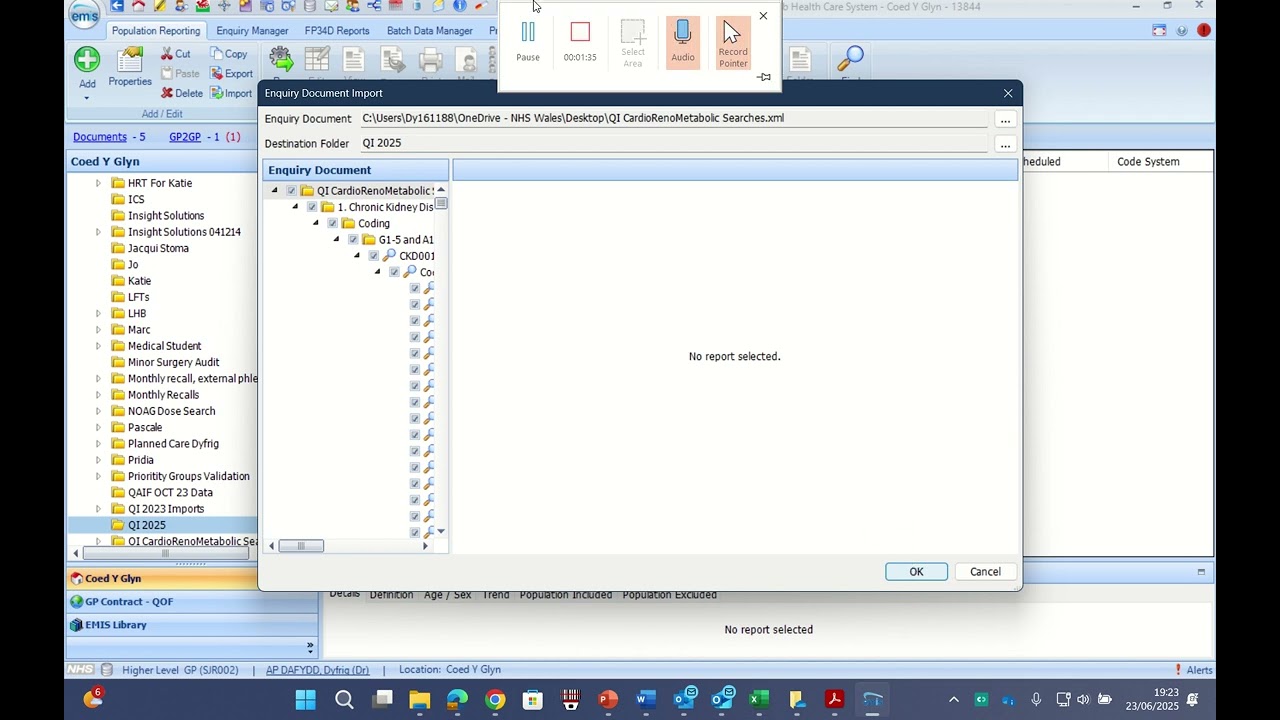1280x720 pixels.
Task: Click scroll down arrow in Enquiry Document tree
Action: click(x=441, y=532)
